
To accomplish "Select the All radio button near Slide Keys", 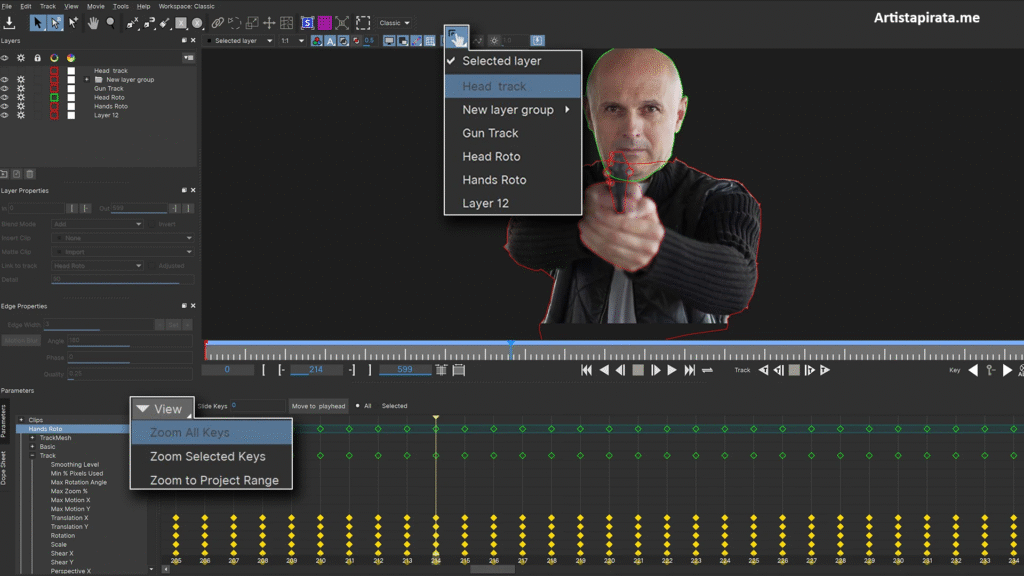I will [x=358, y=406].
